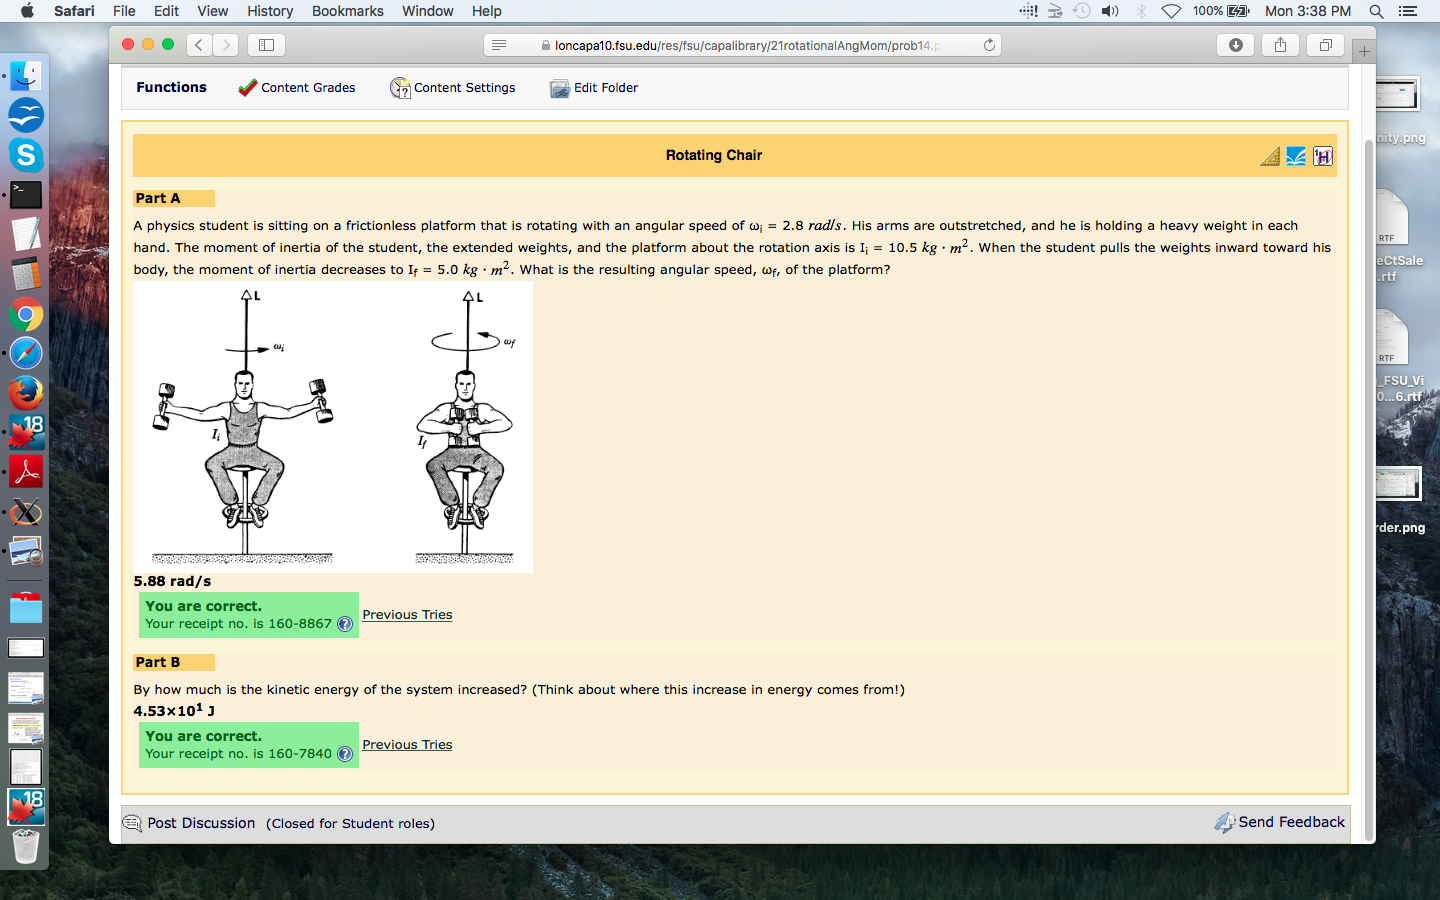Viewport: 1440px width, 900px height.
Task: Go back to previous page
Action: coord(199,45)
